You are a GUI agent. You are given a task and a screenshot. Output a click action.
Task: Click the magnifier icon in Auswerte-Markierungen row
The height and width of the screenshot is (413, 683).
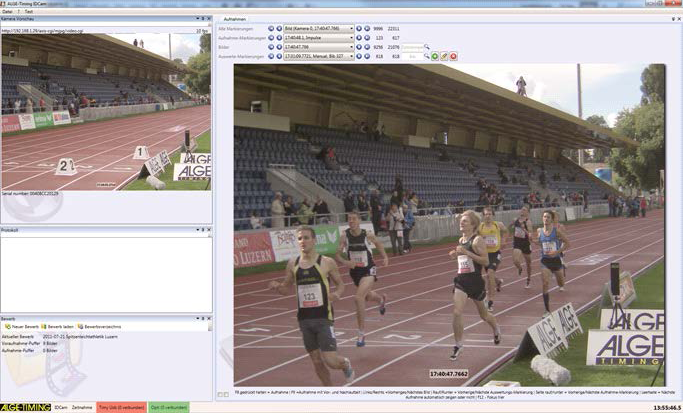tap(427, 56)
